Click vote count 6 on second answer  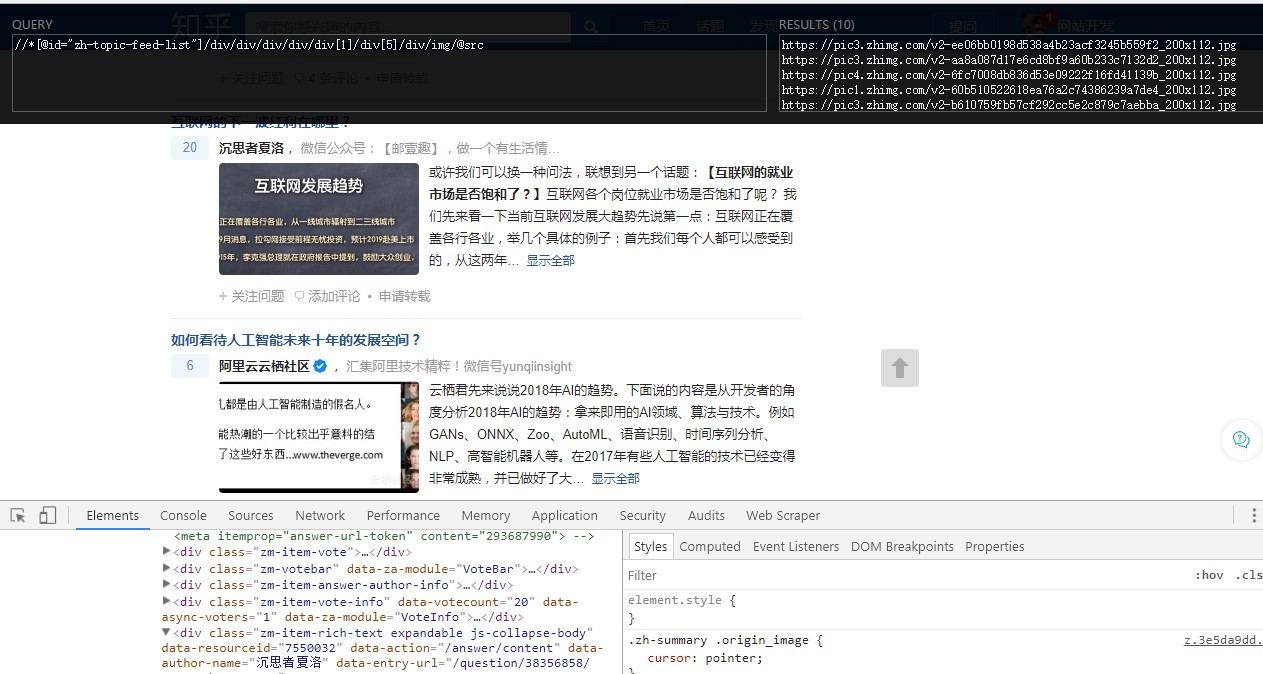(x=190, y=366)
